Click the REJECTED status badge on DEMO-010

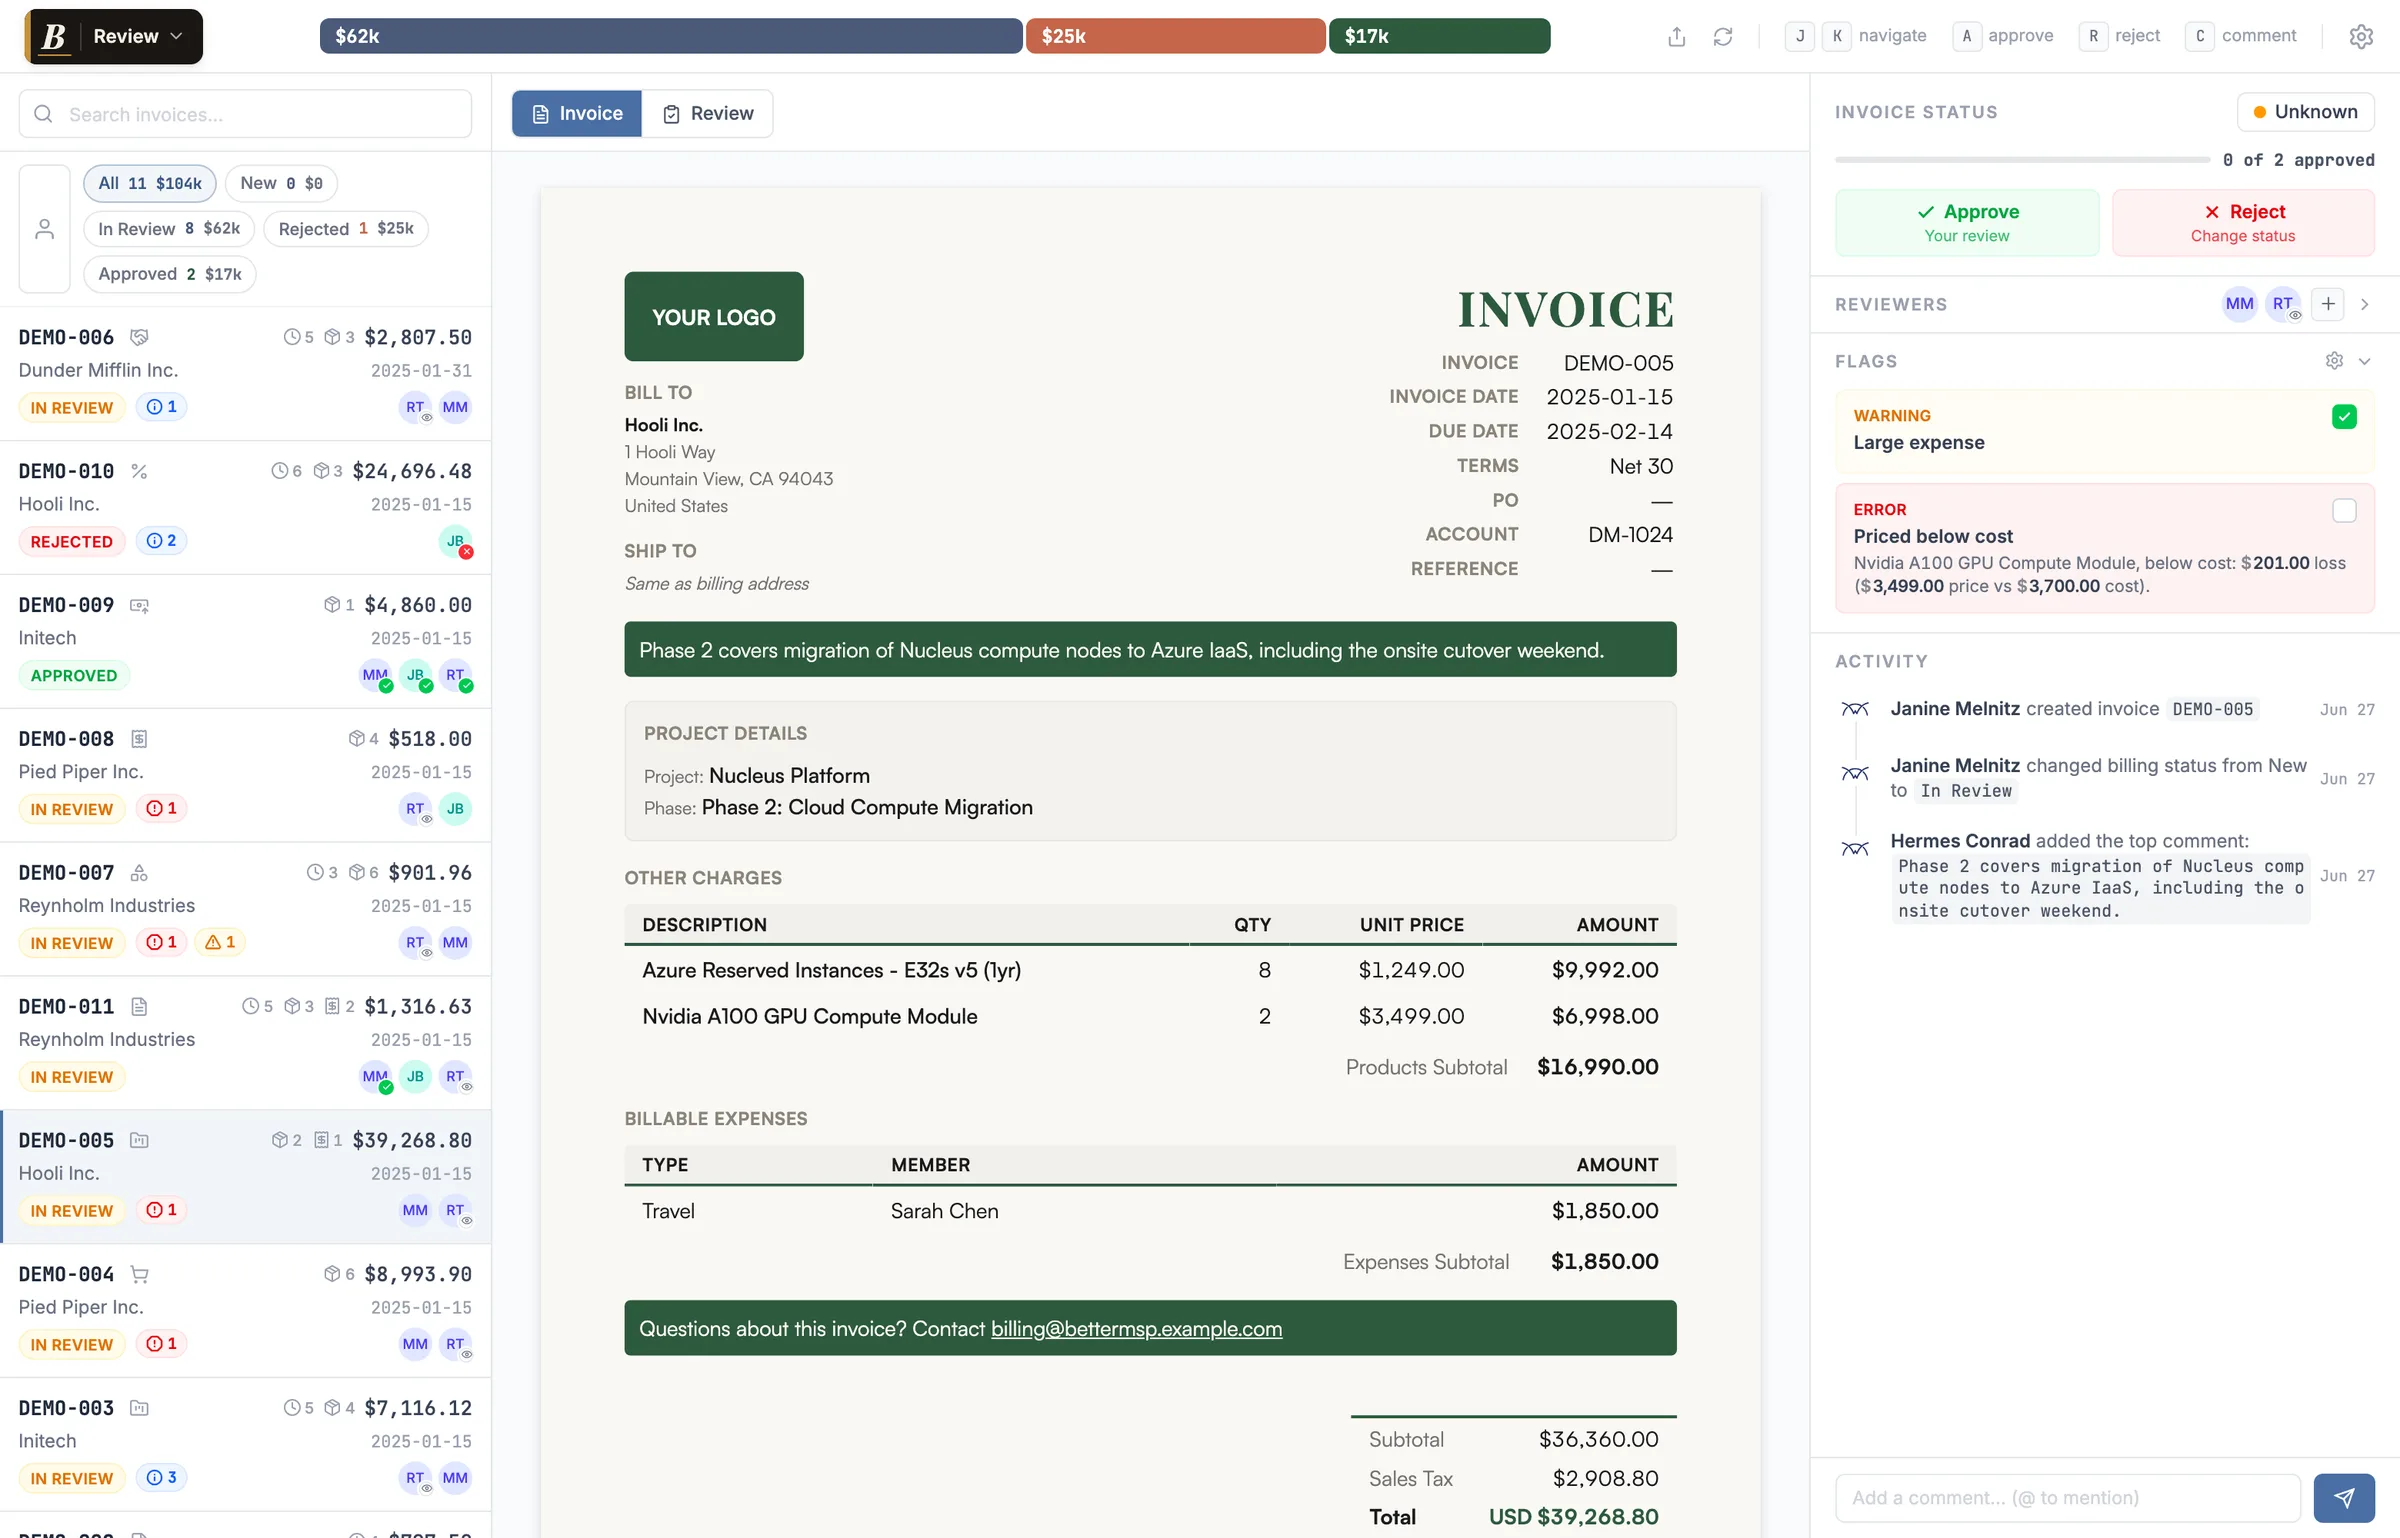point(72,541)
